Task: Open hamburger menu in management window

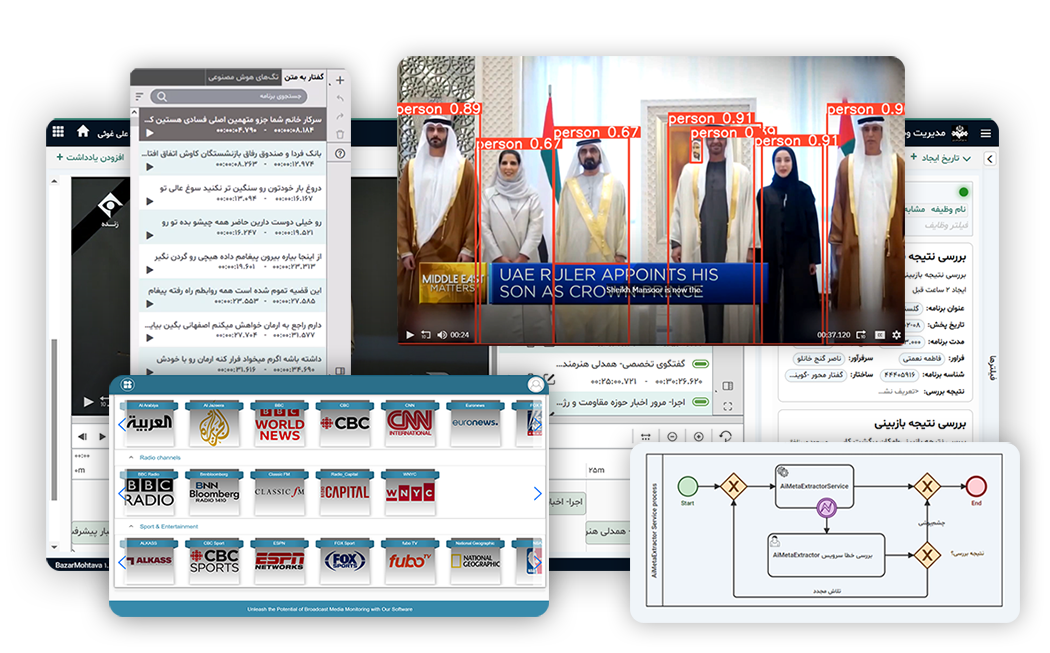Action: click(986, 133)
